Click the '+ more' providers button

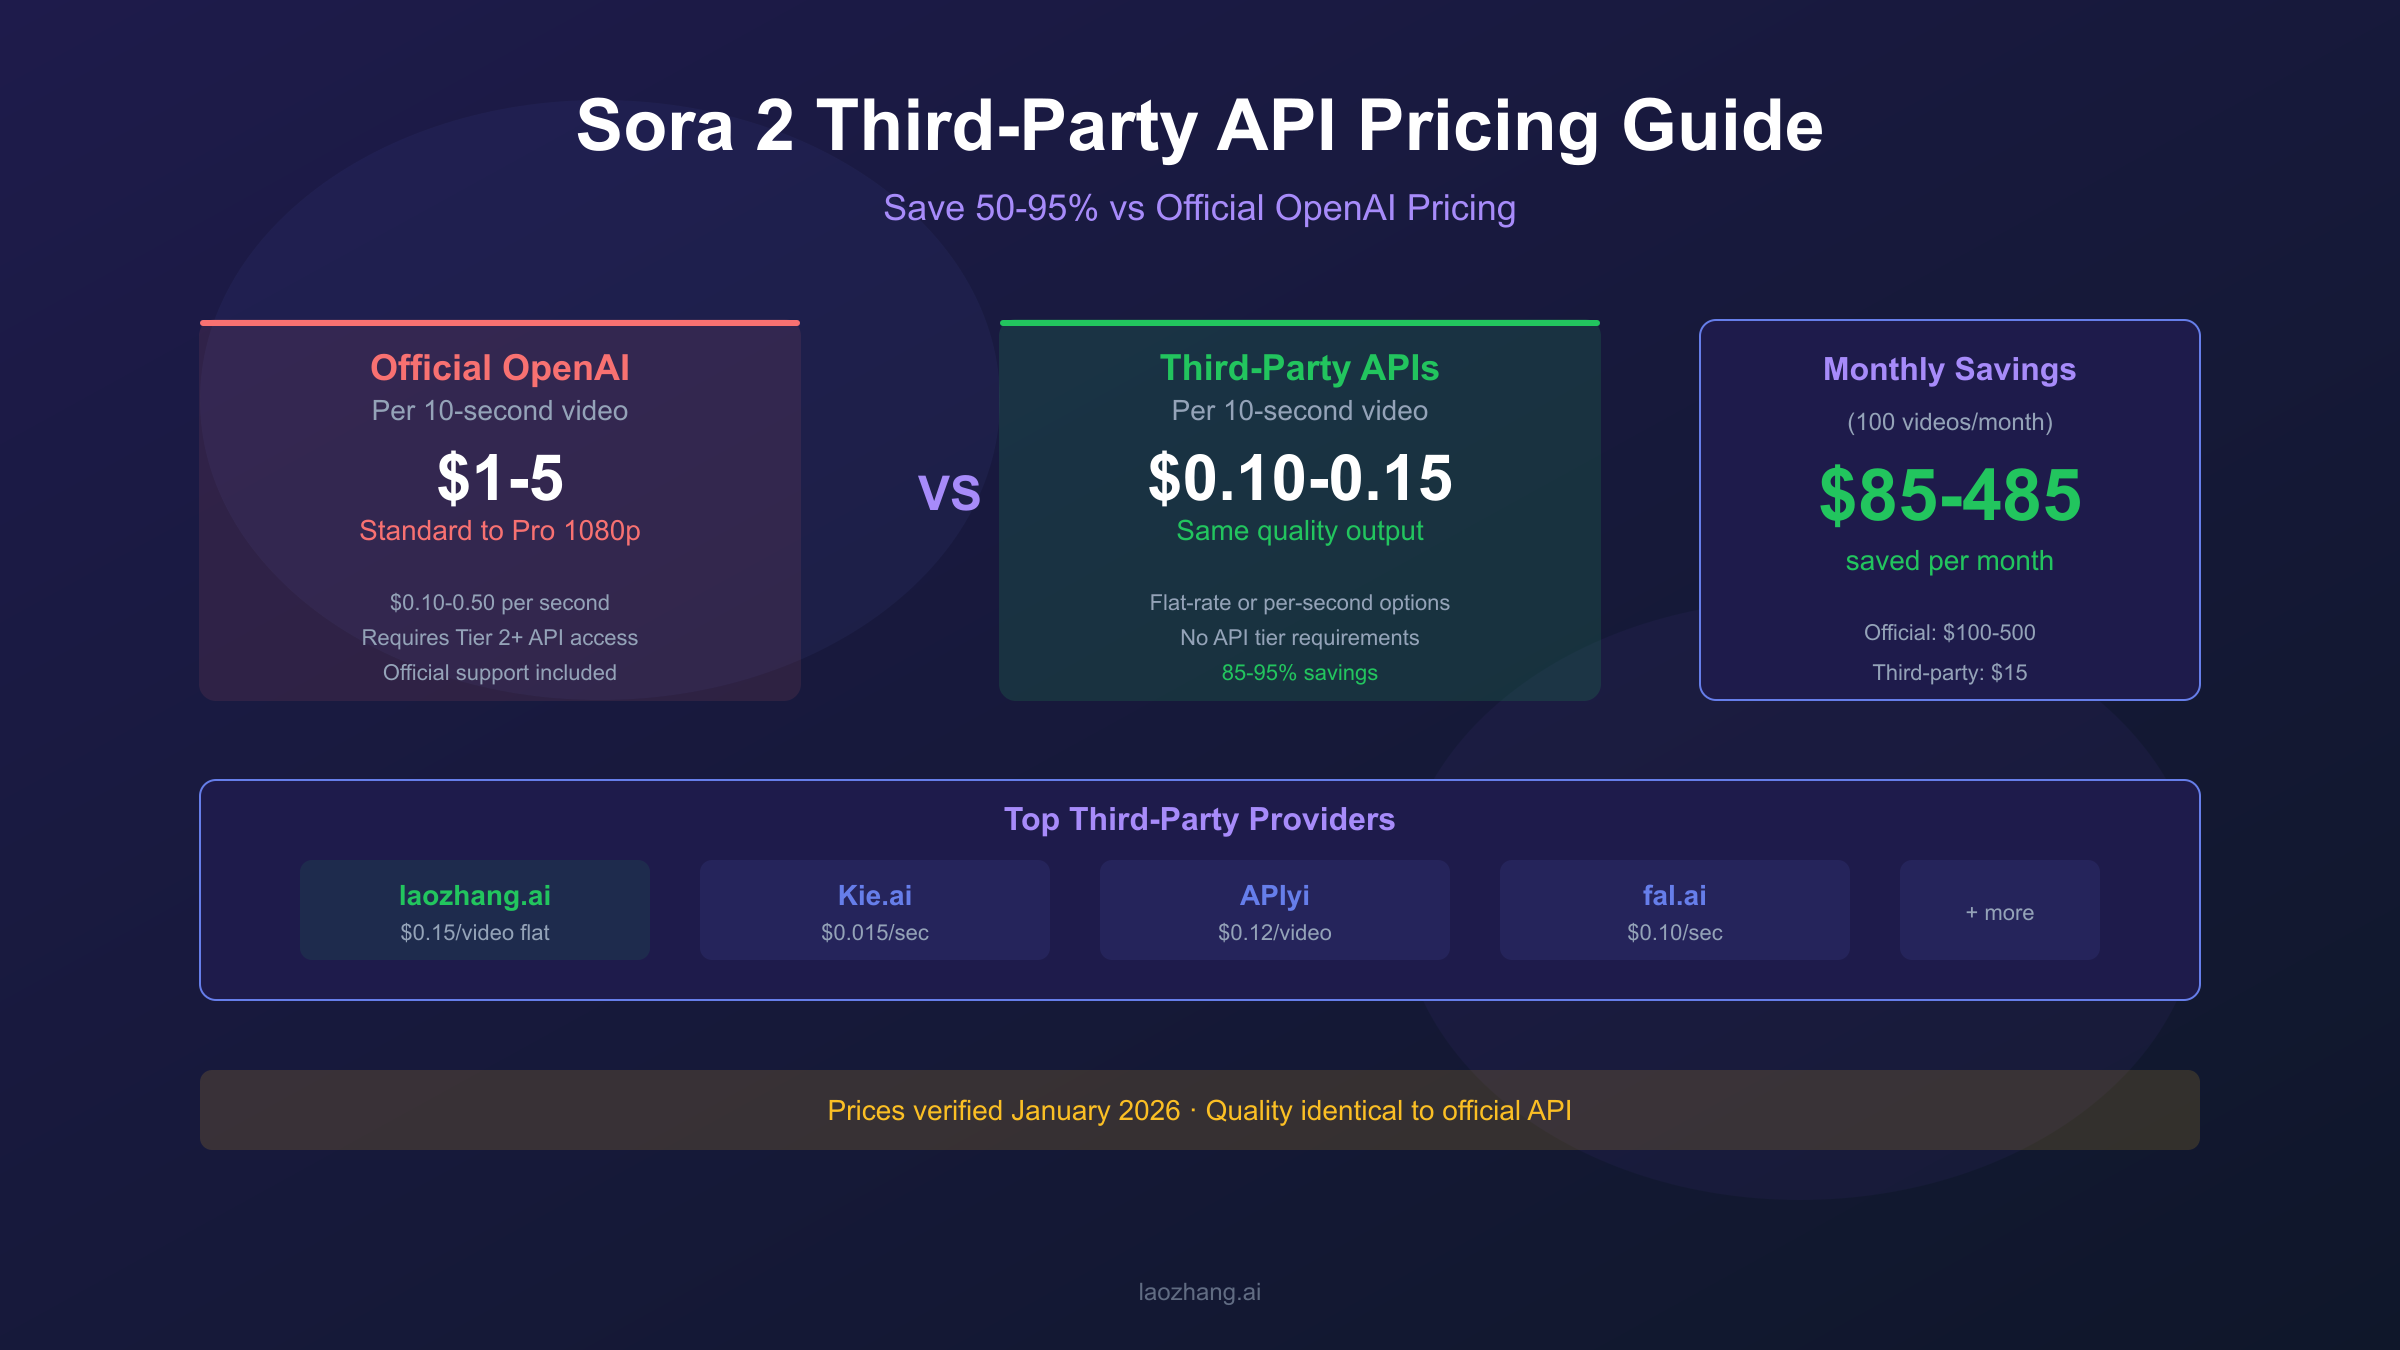point(2000,911)
